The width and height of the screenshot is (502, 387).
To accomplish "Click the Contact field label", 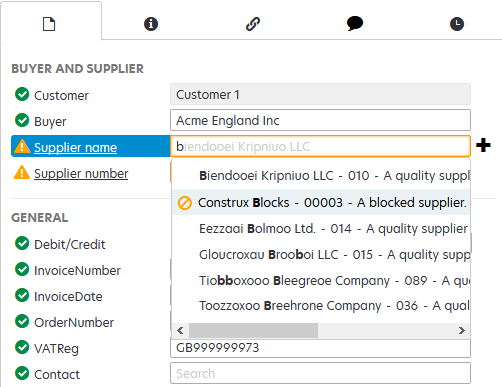I will (57, 374).
